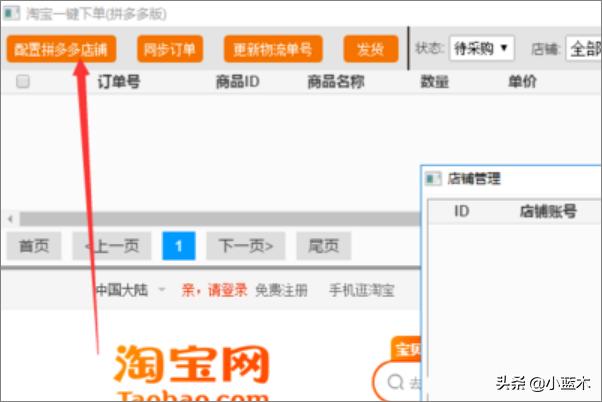The width and height of the screenshot is (602, 402).
Task: Select page 1 in pagination
Action: (179, 246)
